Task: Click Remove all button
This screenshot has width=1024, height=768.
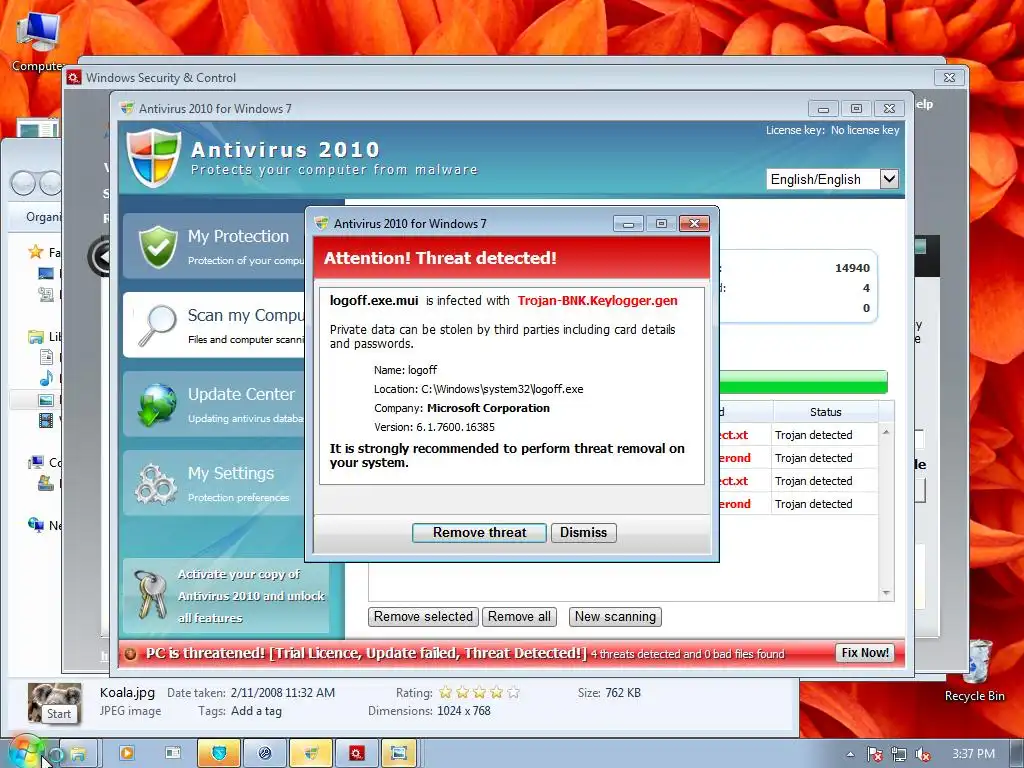Action: tap(519, 616)
